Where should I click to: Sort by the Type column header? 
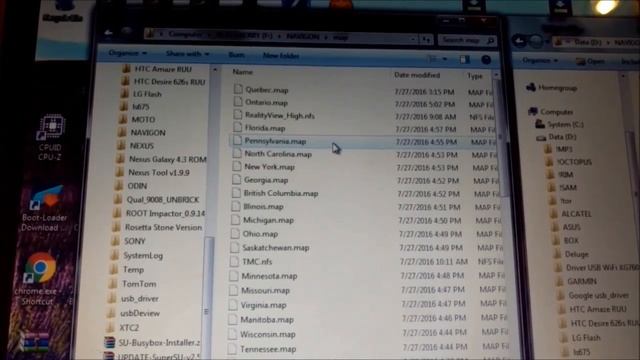pyautogui.click(x=475, y=76)
